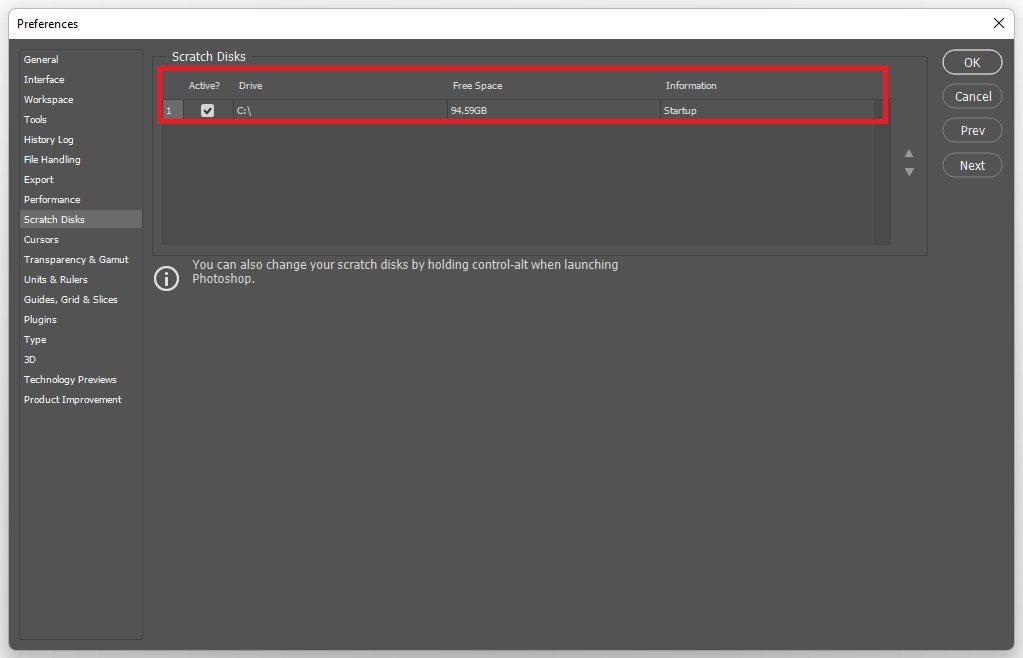This screenshot has height=658, width=1023.
Task: Select Units & Rulers category
Action: (56, 280)
